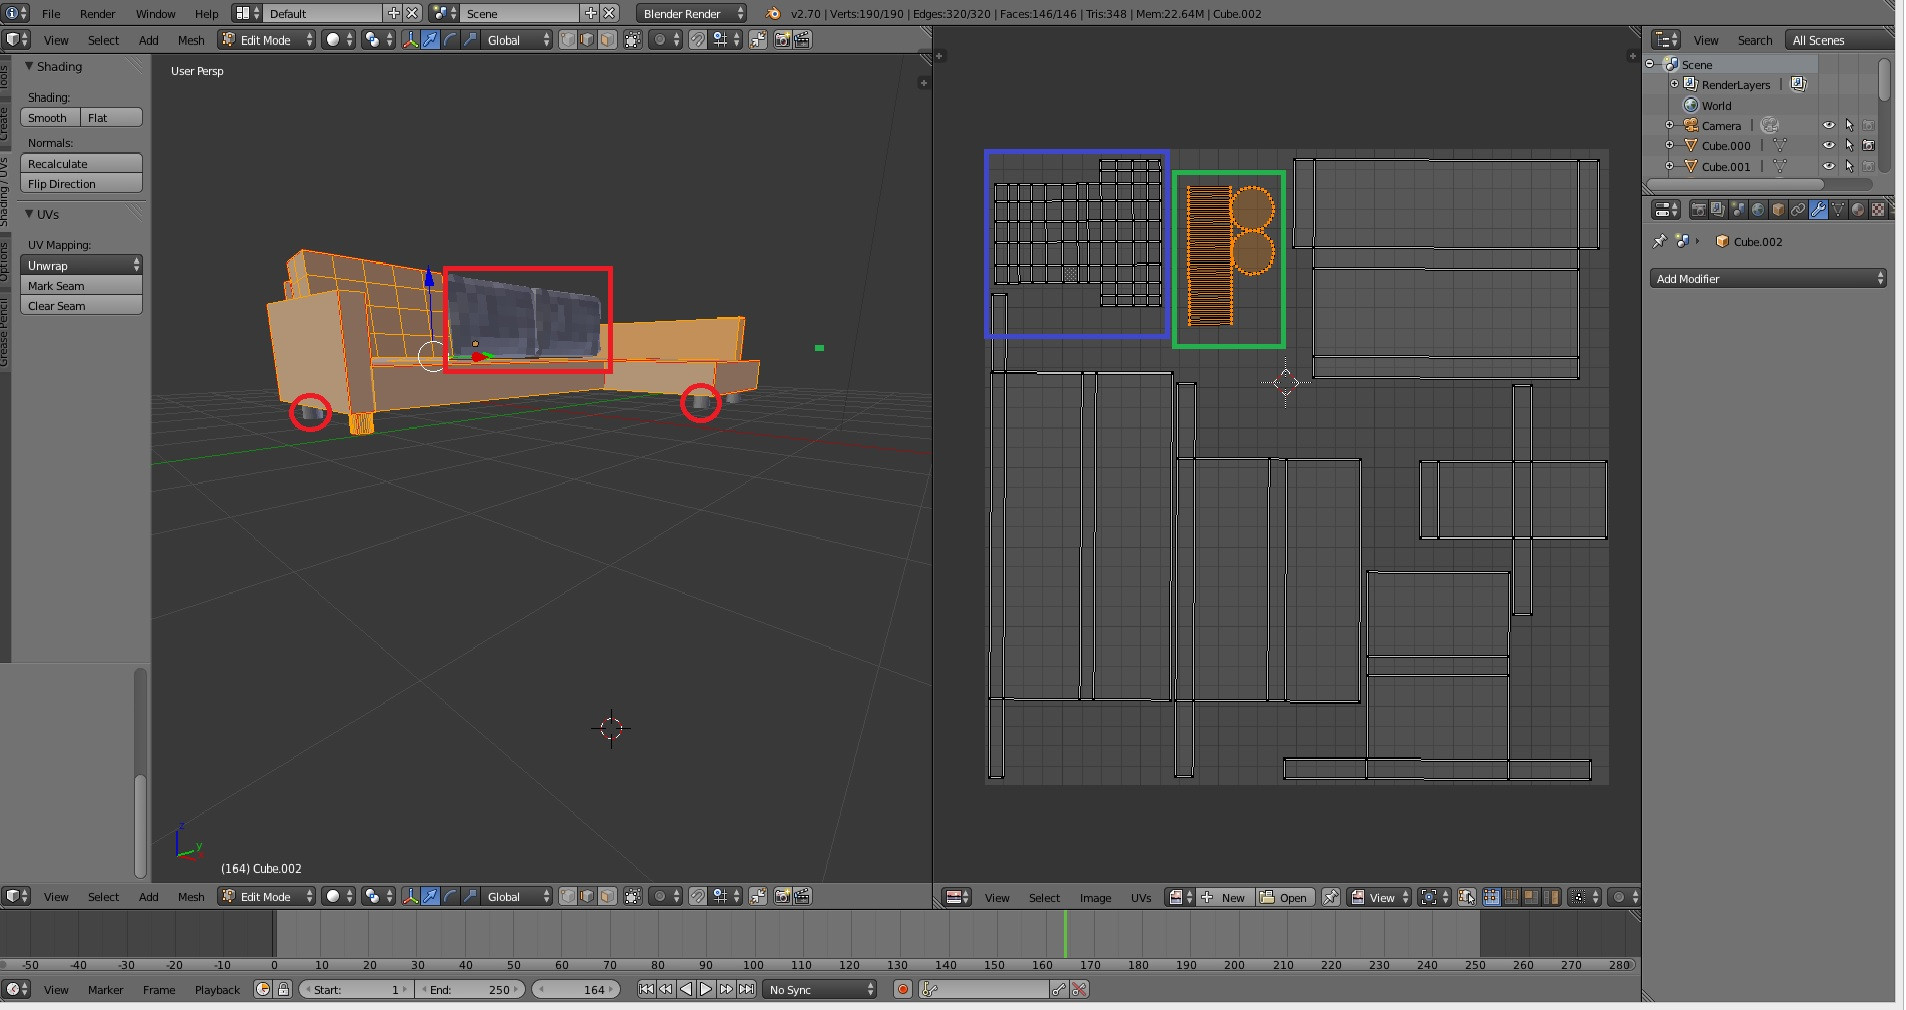Toggle visibility eye for Cube.001
Viewport: 1906px width, 1010px height.
click(x=1828, y=167)
